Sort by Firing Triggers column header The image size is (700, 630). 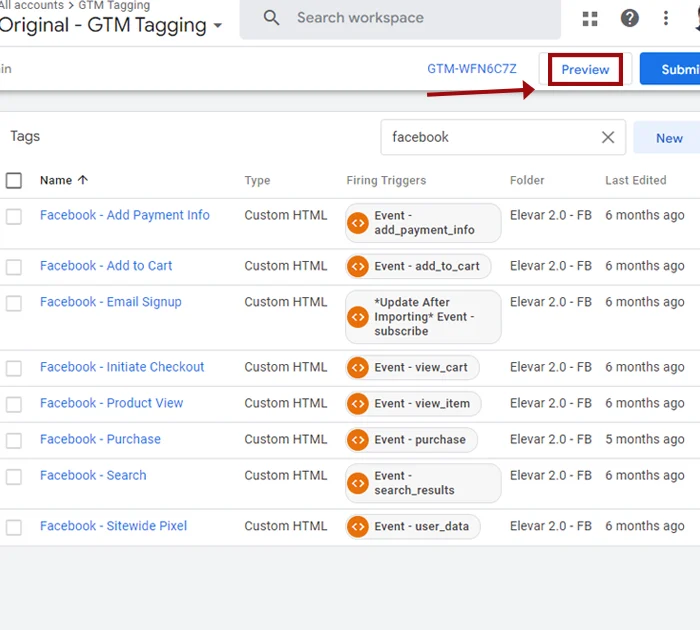[386, 180]
